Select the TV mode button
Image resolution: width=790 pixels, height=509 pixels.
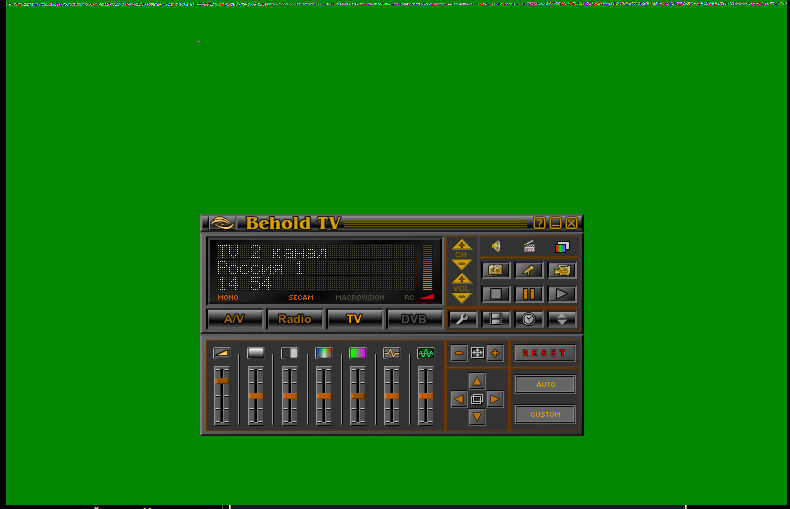(354, 319)
